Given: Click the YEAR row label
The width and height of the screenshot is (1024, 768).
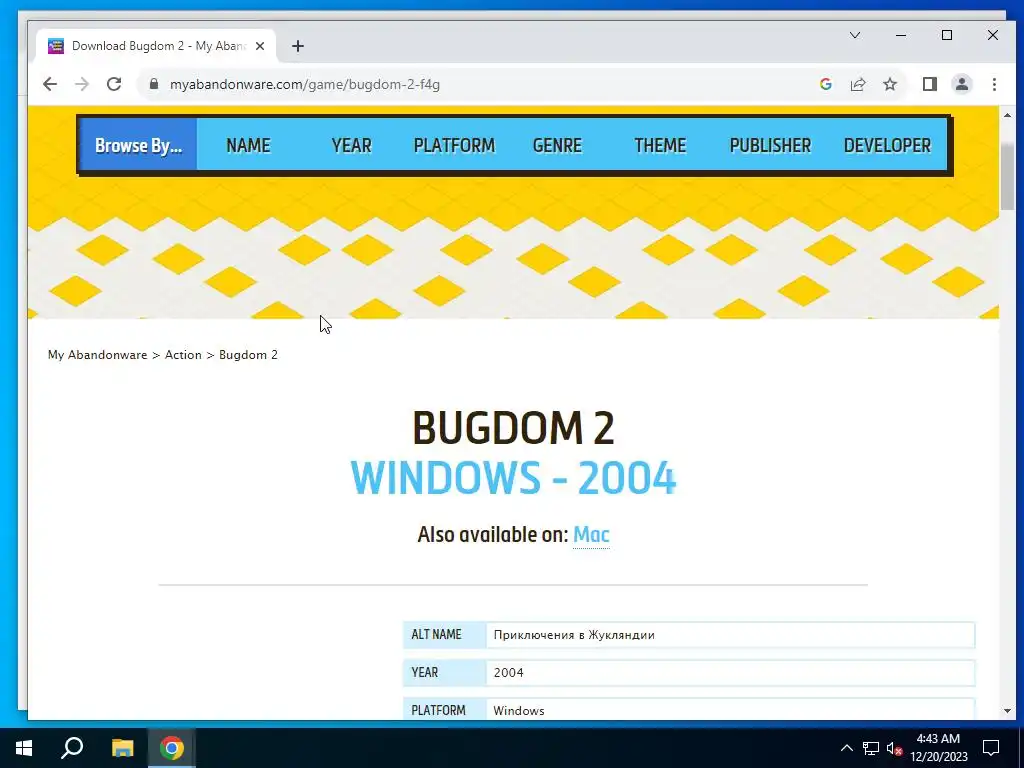Looking at the screenshot, I should [424, 673].
